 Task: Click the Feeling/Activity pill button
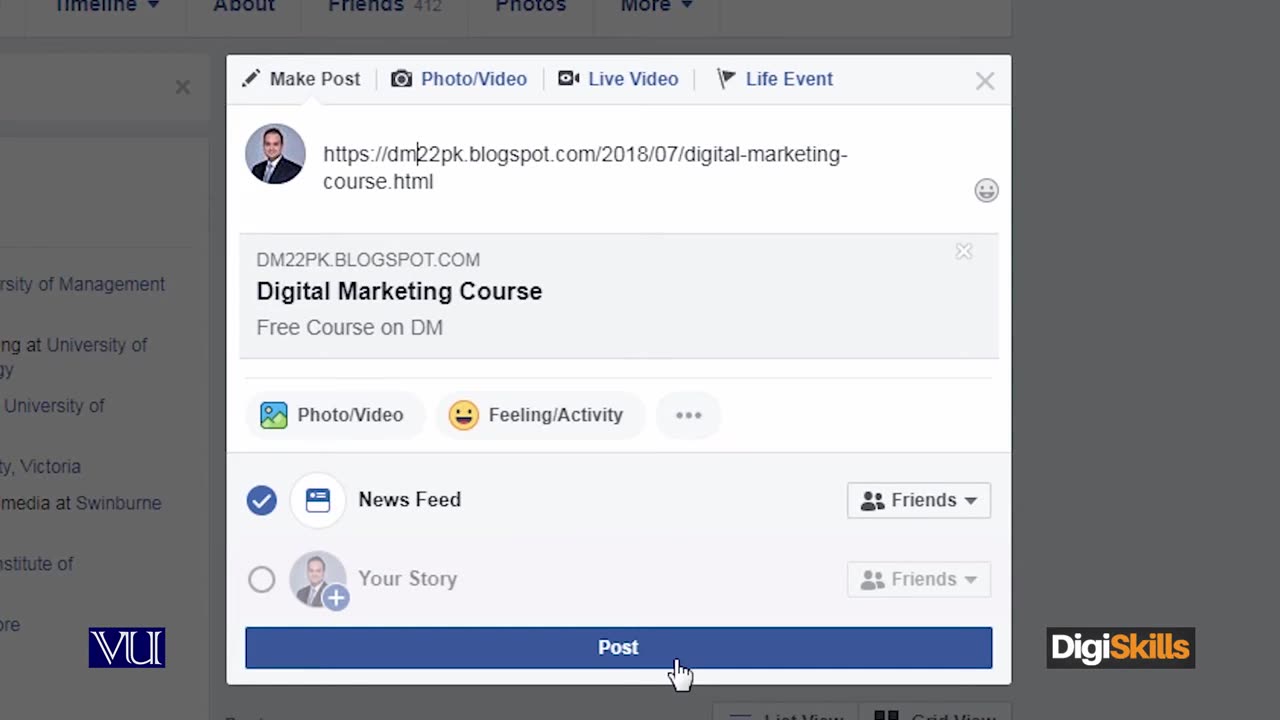click(x=540, y=415)
